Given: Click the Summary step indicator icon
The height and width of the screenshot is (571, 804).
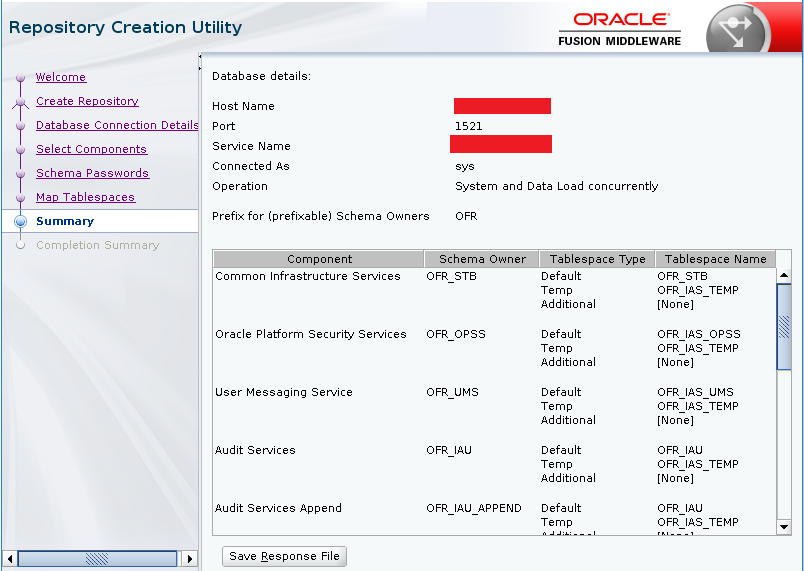Looking at the screenshot, I should point(21,222).
